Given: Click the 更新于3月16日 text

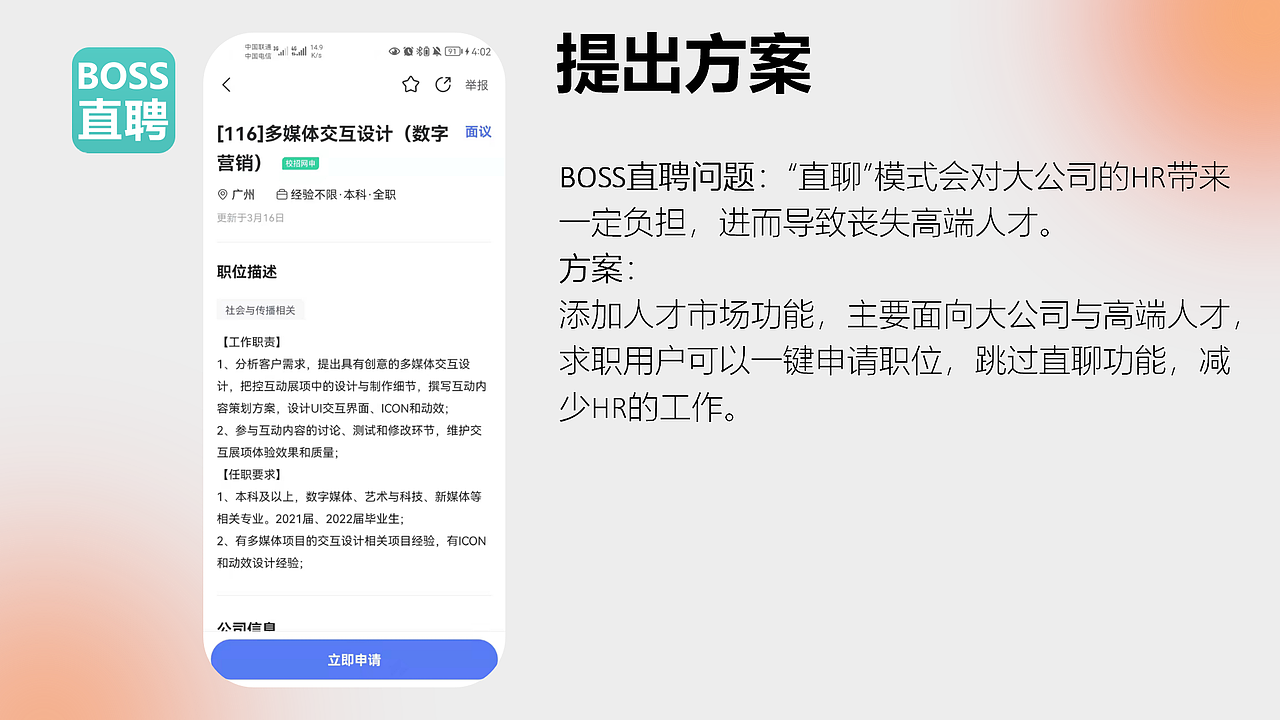Looking at the screenshot, I should [251, 218].
